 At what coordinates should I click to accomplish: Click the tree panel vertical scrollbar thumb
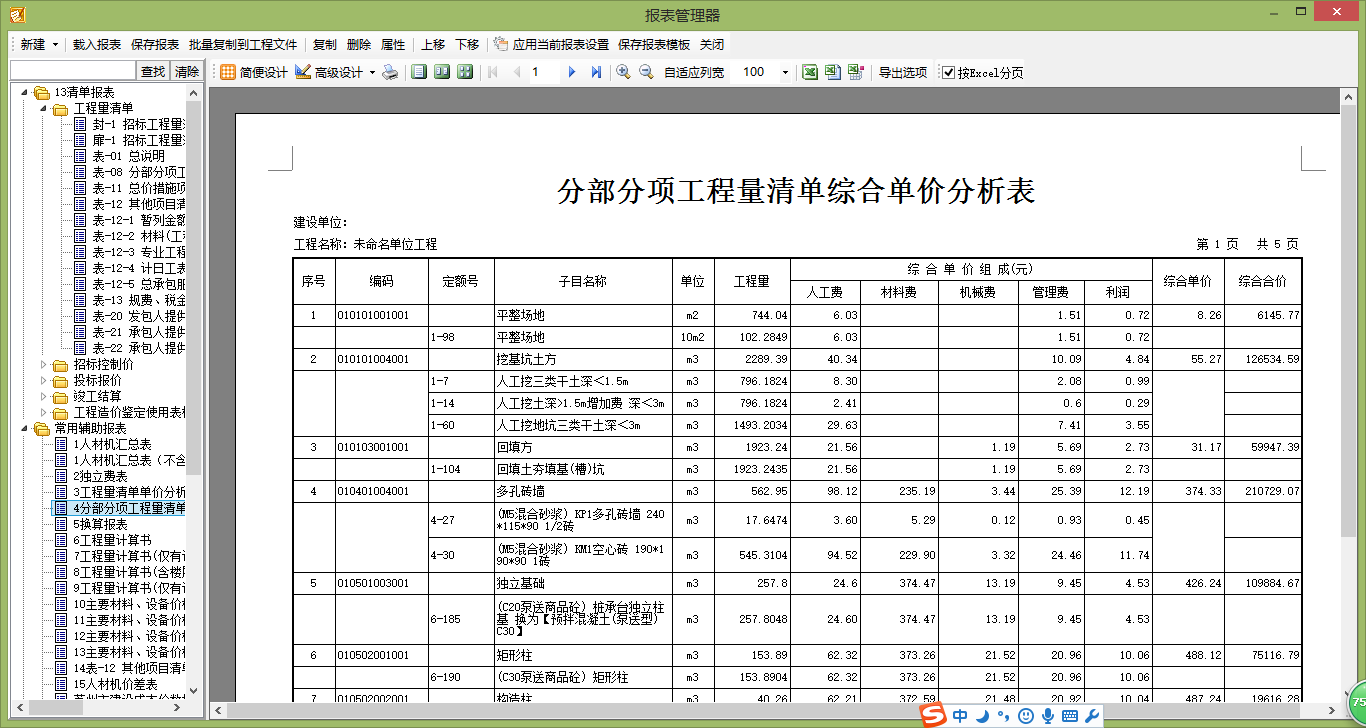pos(193,287)
